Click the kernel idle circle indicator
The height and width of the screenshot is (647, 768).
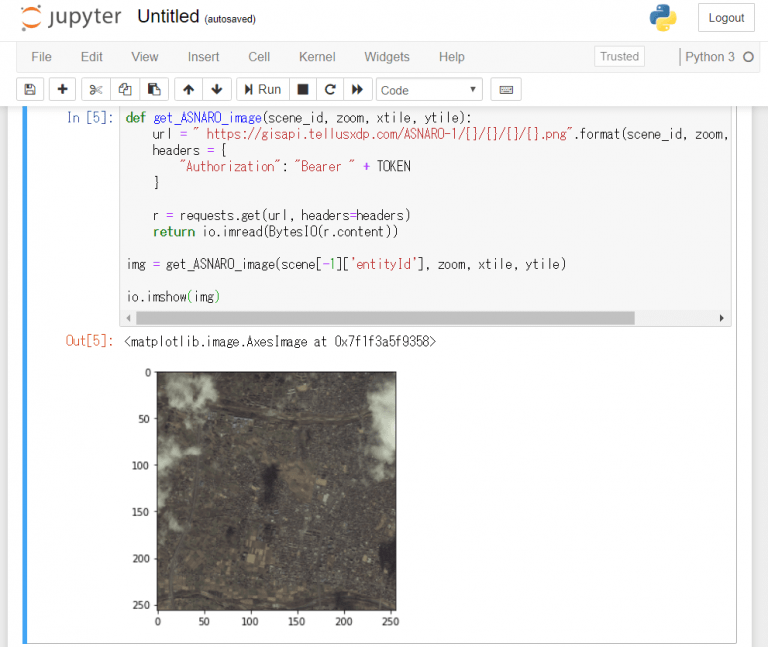(748, 57)
